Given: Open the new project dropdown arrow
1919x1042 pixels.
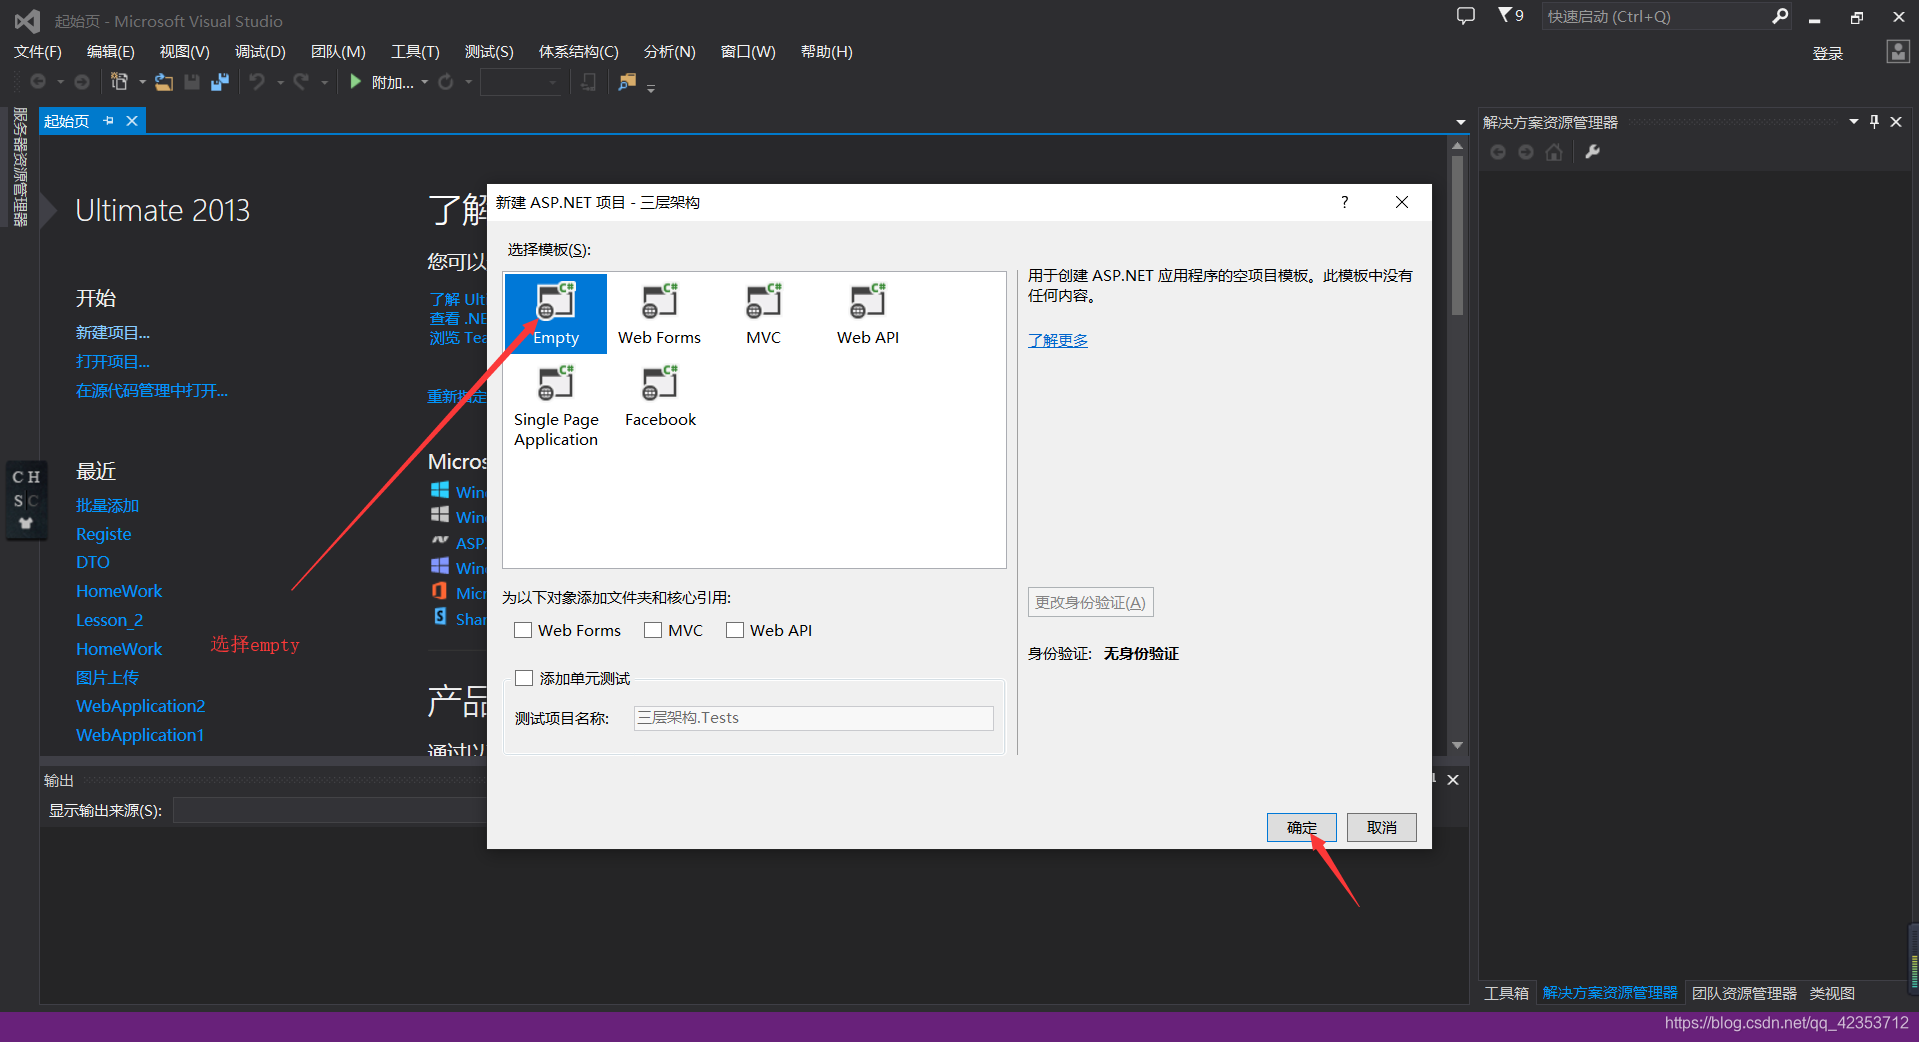Looking at the screenshot, I should click(x=142, y=82).
